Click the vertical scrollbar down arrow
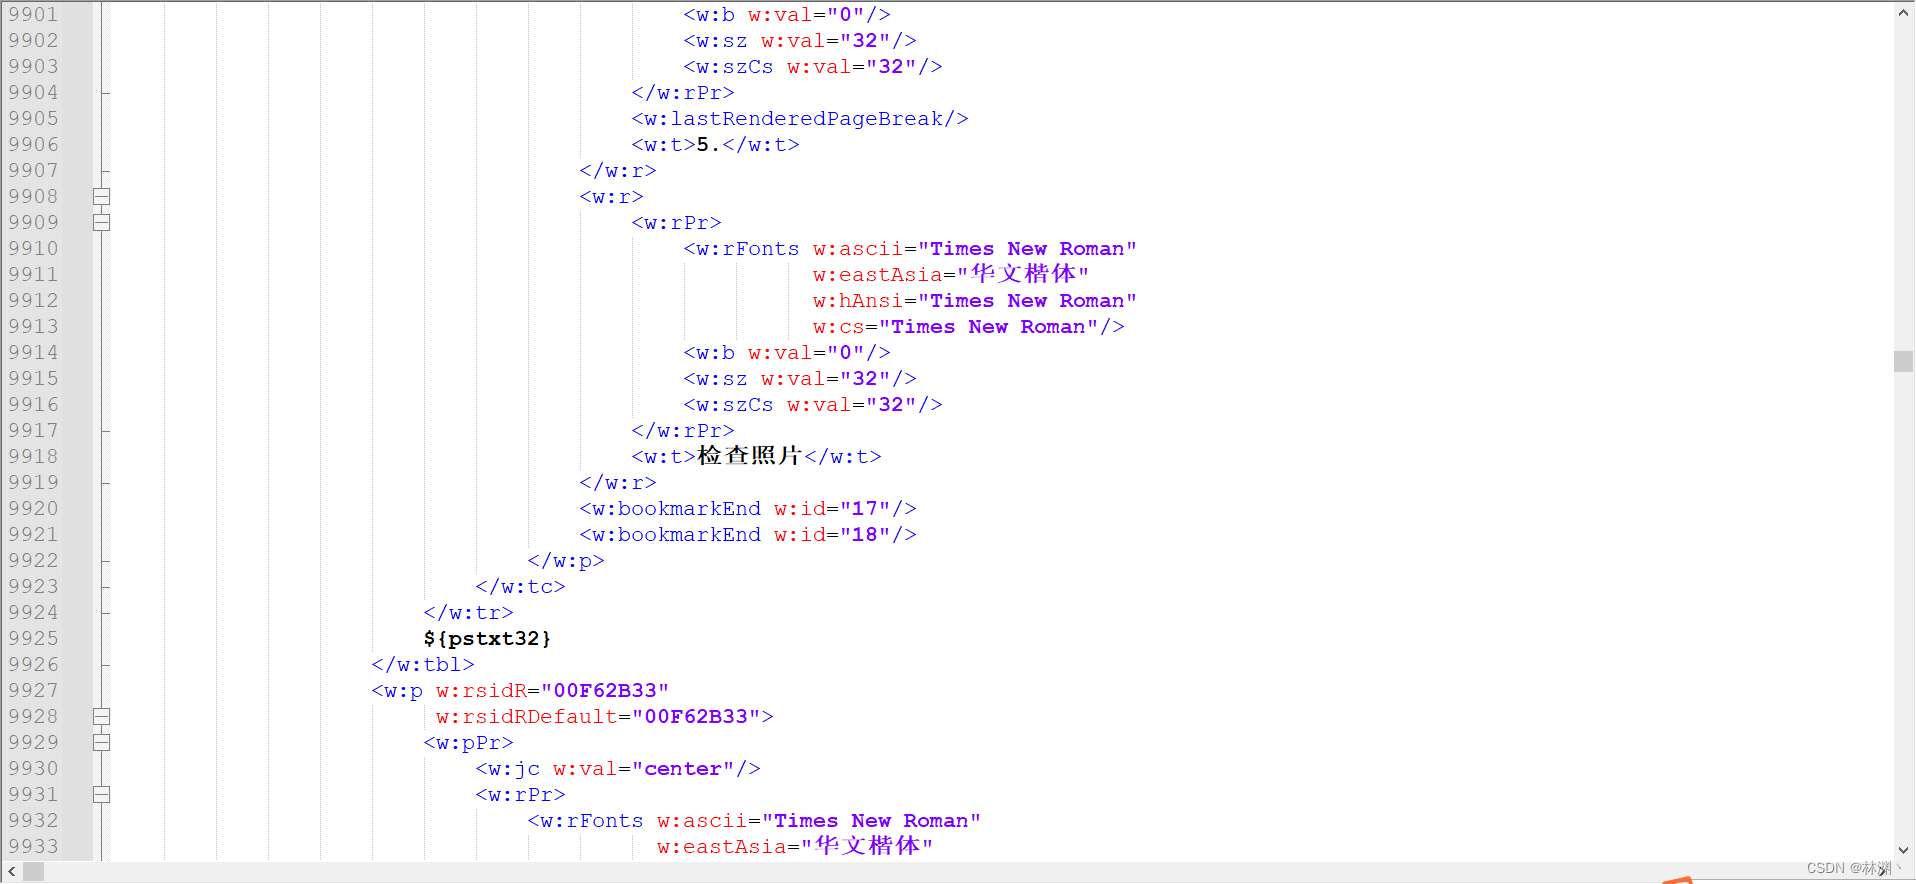1916x884 pixels. [x=1903, y=851]
